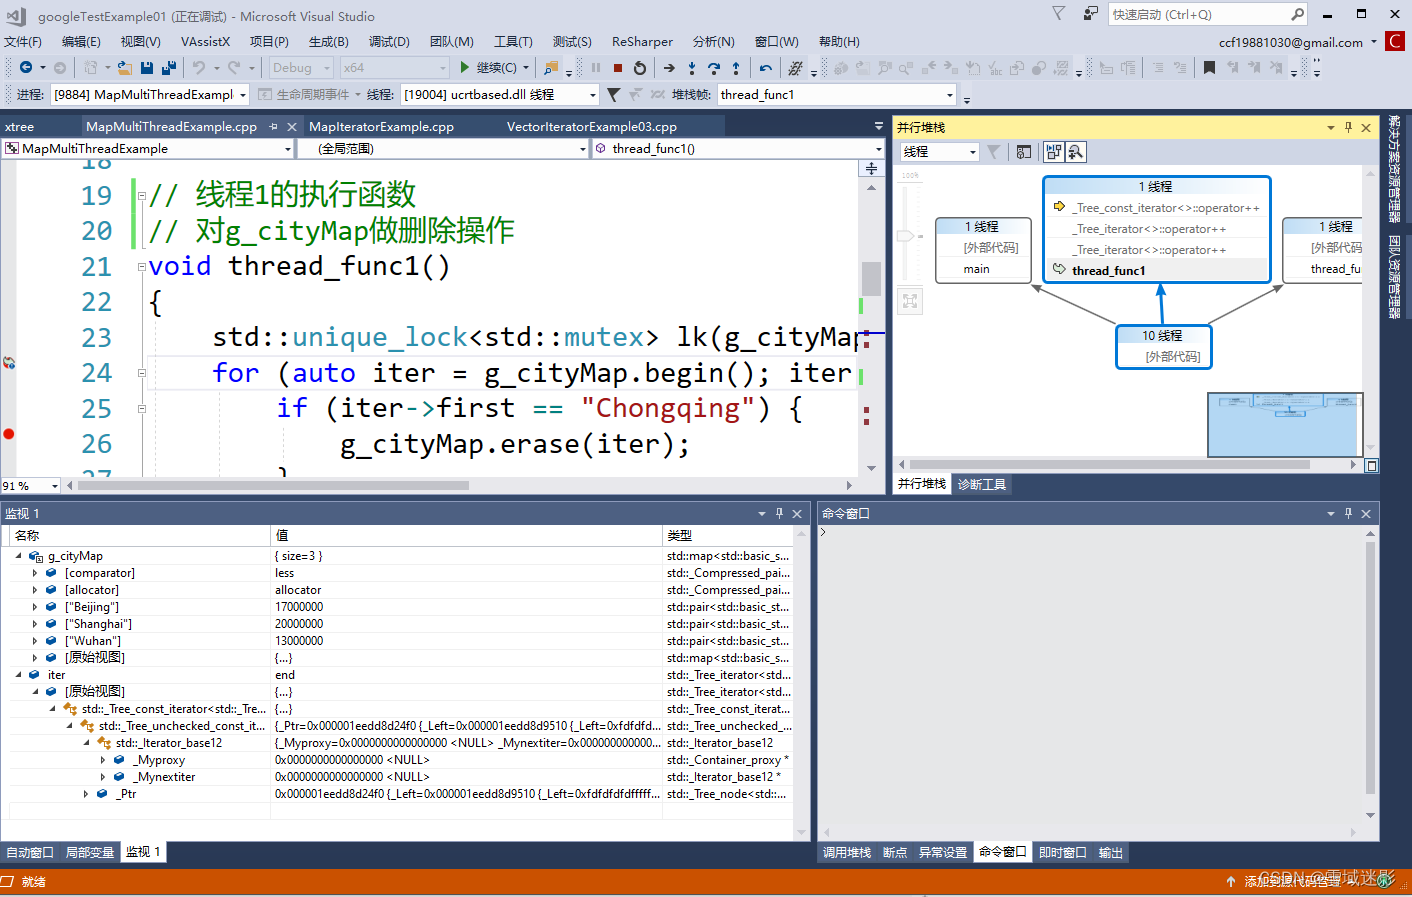This screenshot has width=1412, height=897.
Task: Pin the Watch 1 (监视 1) panel
Action: [x=779, y=514]
